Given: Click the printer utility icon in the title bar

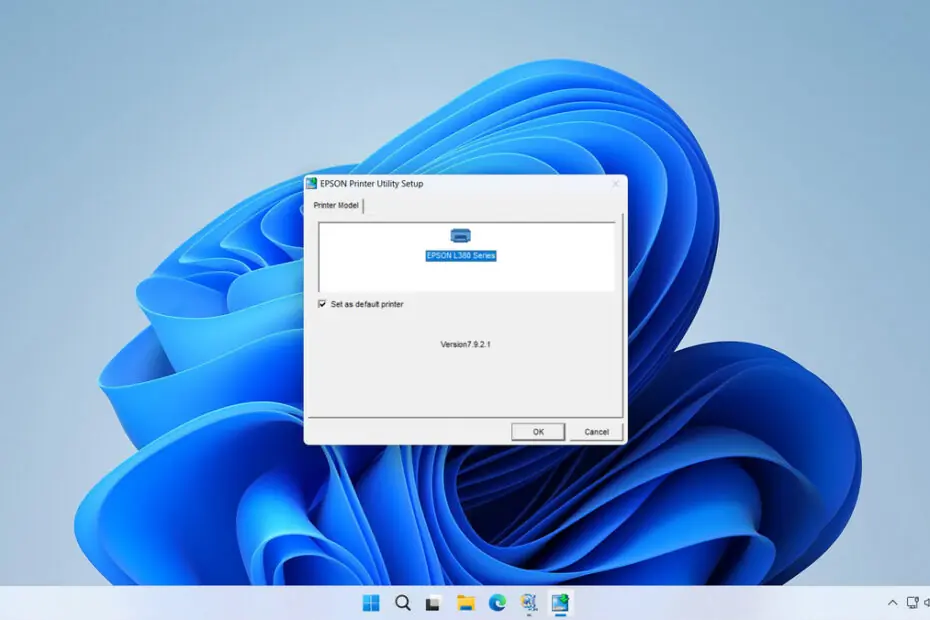Looking at the screenshot, I should (312, 183).
